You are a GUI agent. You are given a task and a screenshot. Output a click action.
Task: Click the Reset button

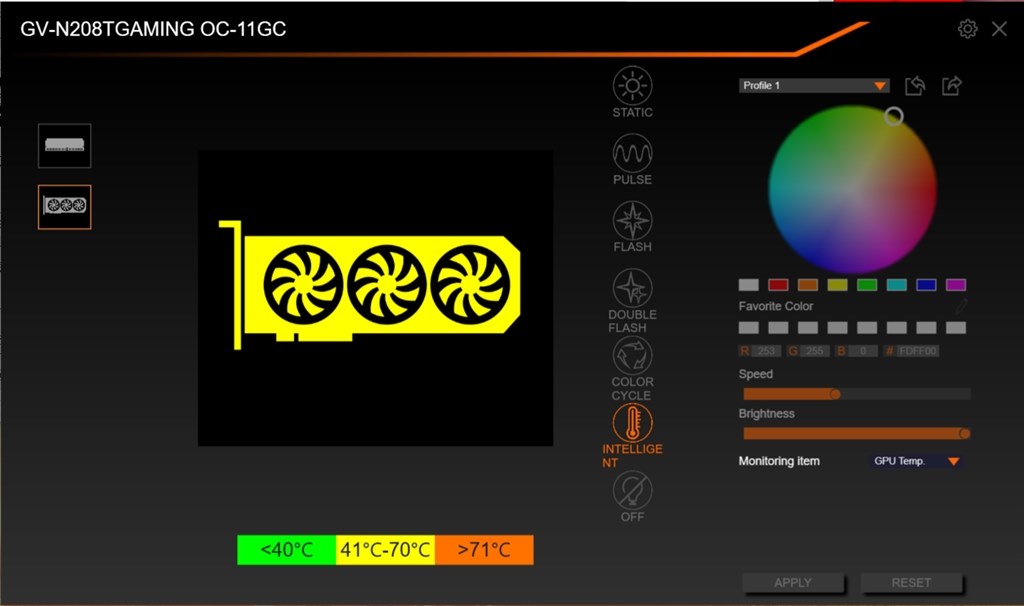[x=911, y=582]
